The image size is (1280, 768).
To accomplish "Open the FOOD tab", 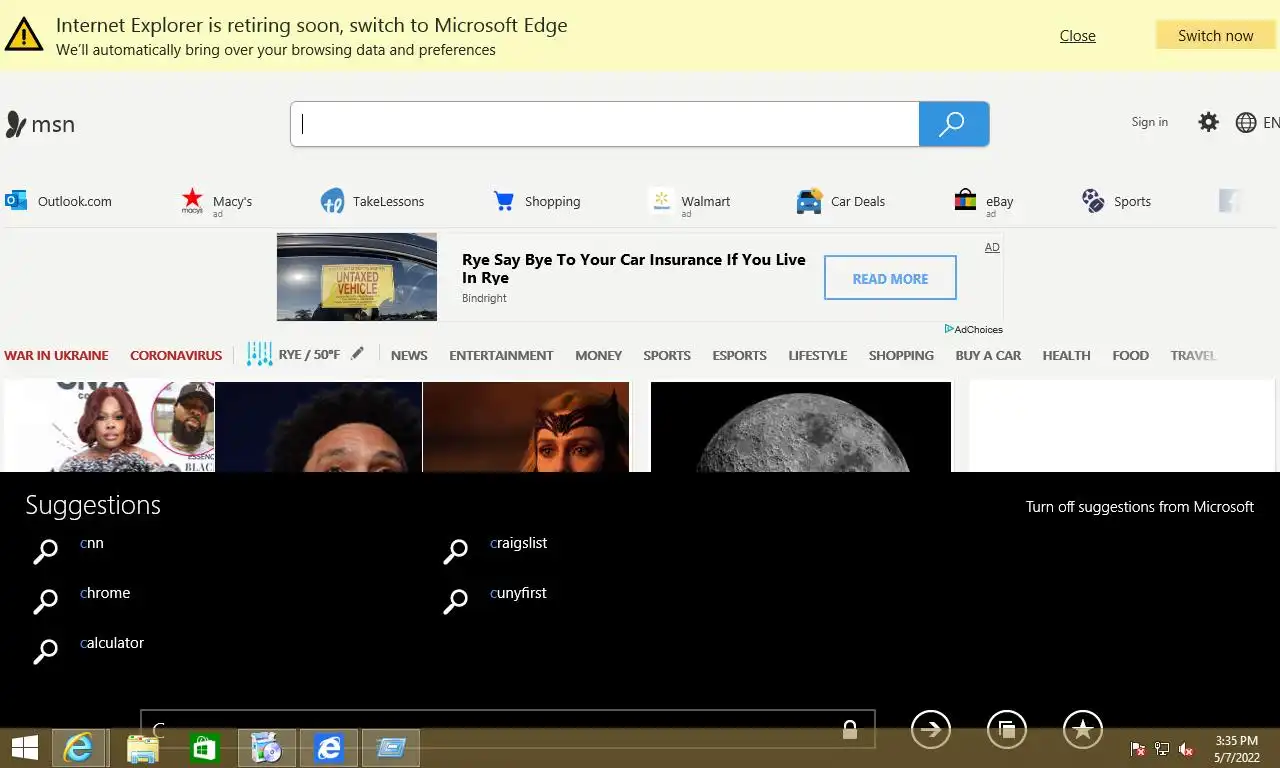I will pyautogui.click(x=1130, y=355).
